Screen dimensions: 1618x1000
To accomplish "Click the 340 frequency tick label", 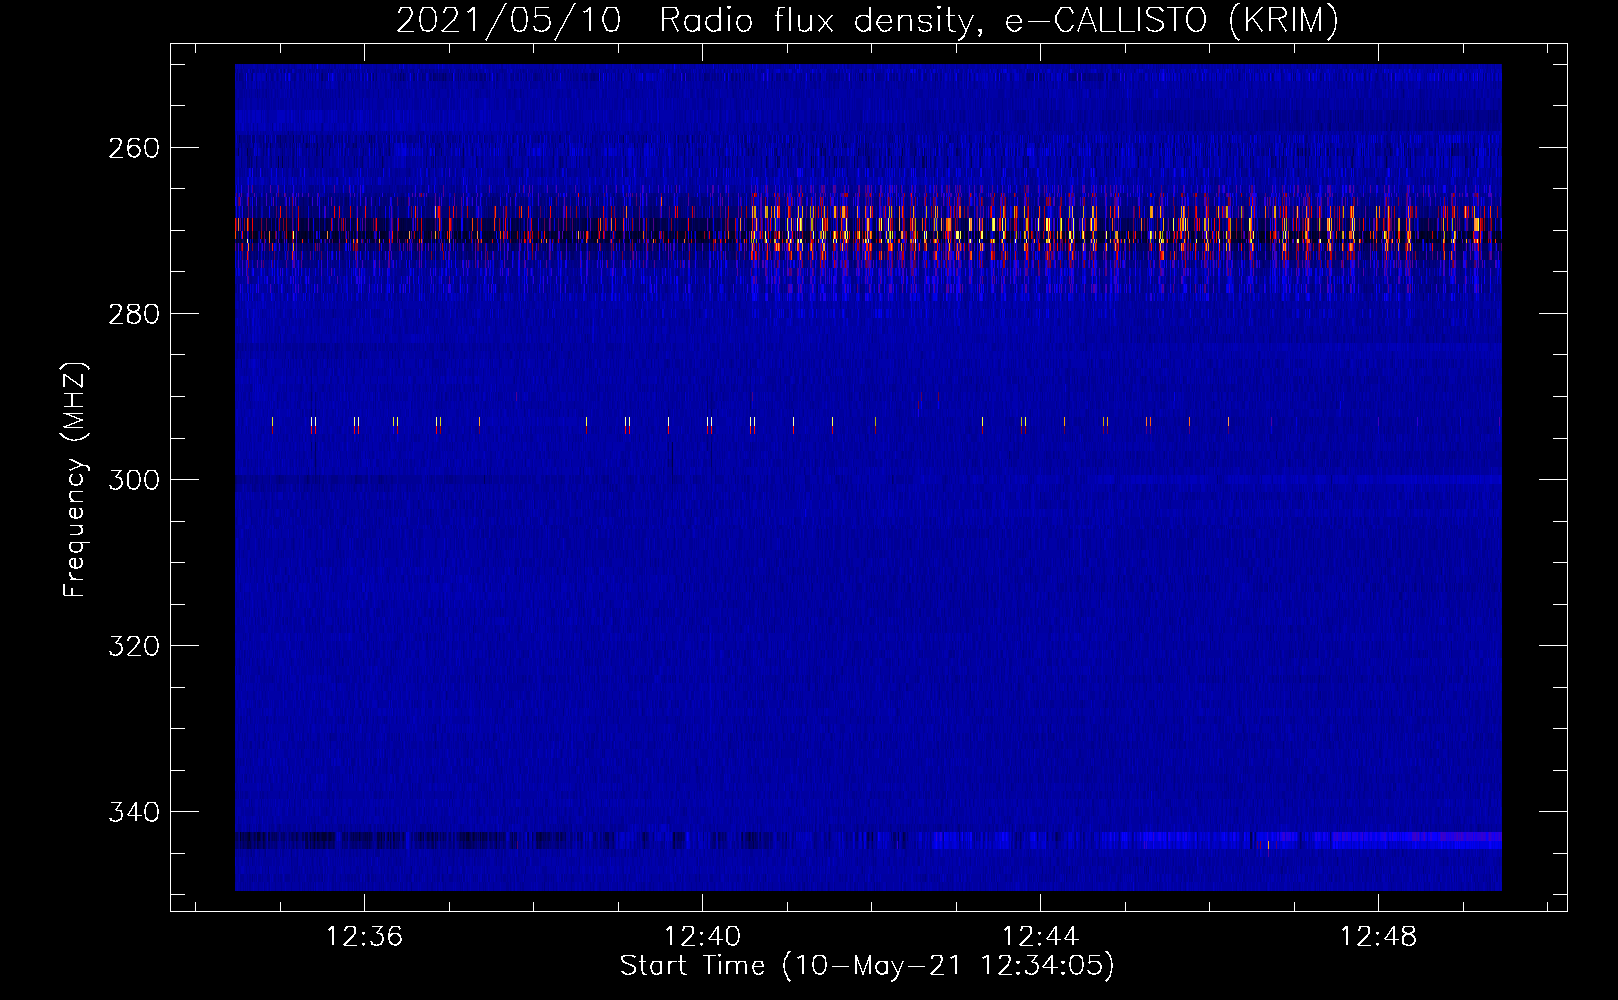I will (134, 812).
